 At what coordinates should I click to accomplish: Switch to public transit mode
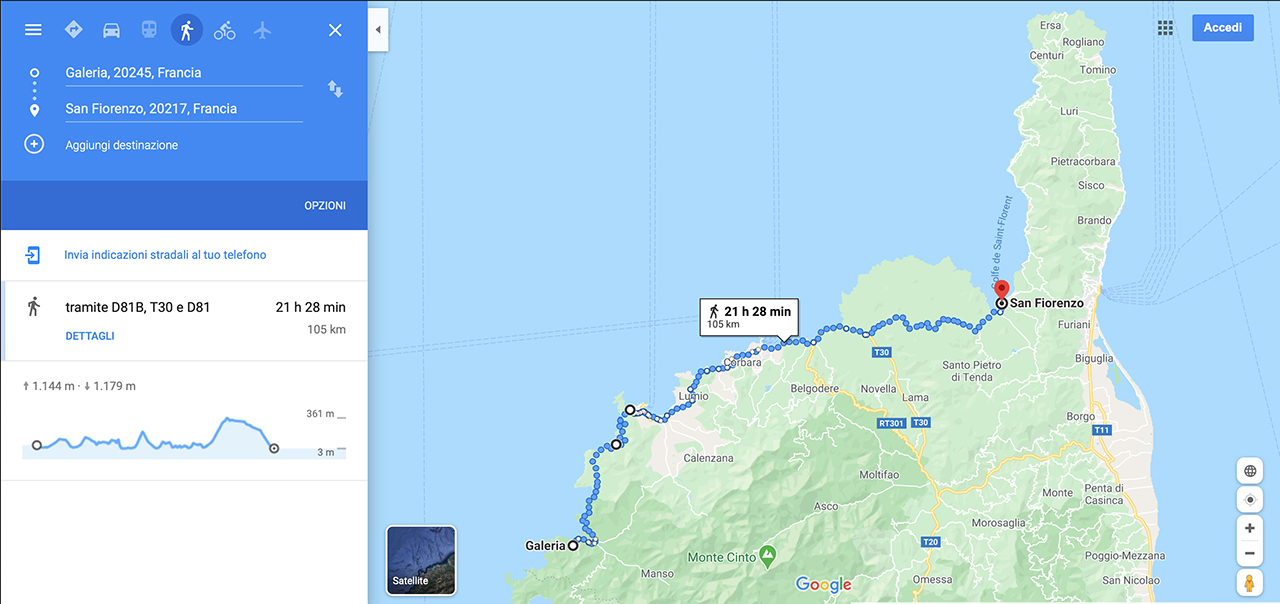point(149,30)
